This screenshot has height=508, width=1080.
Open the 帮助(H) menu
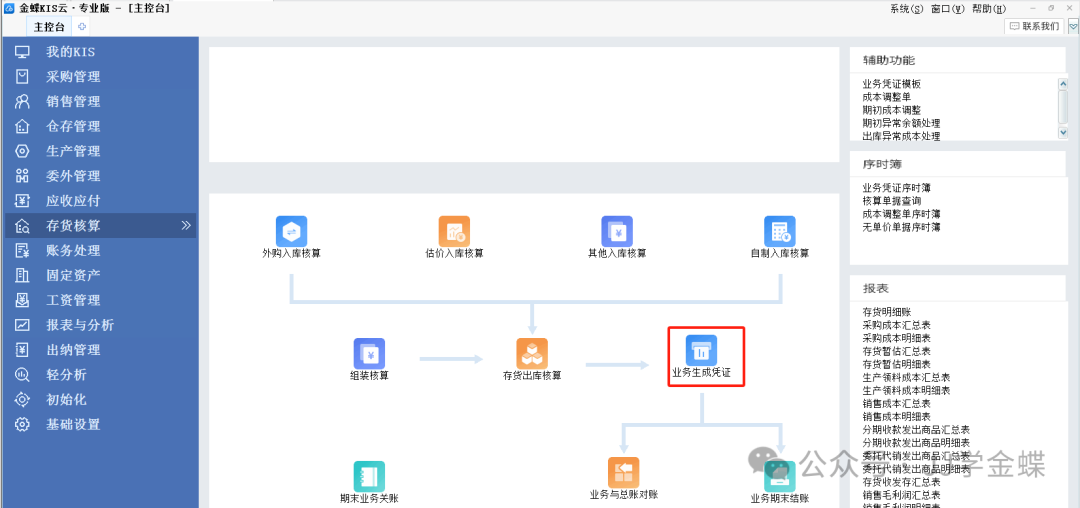988,9
